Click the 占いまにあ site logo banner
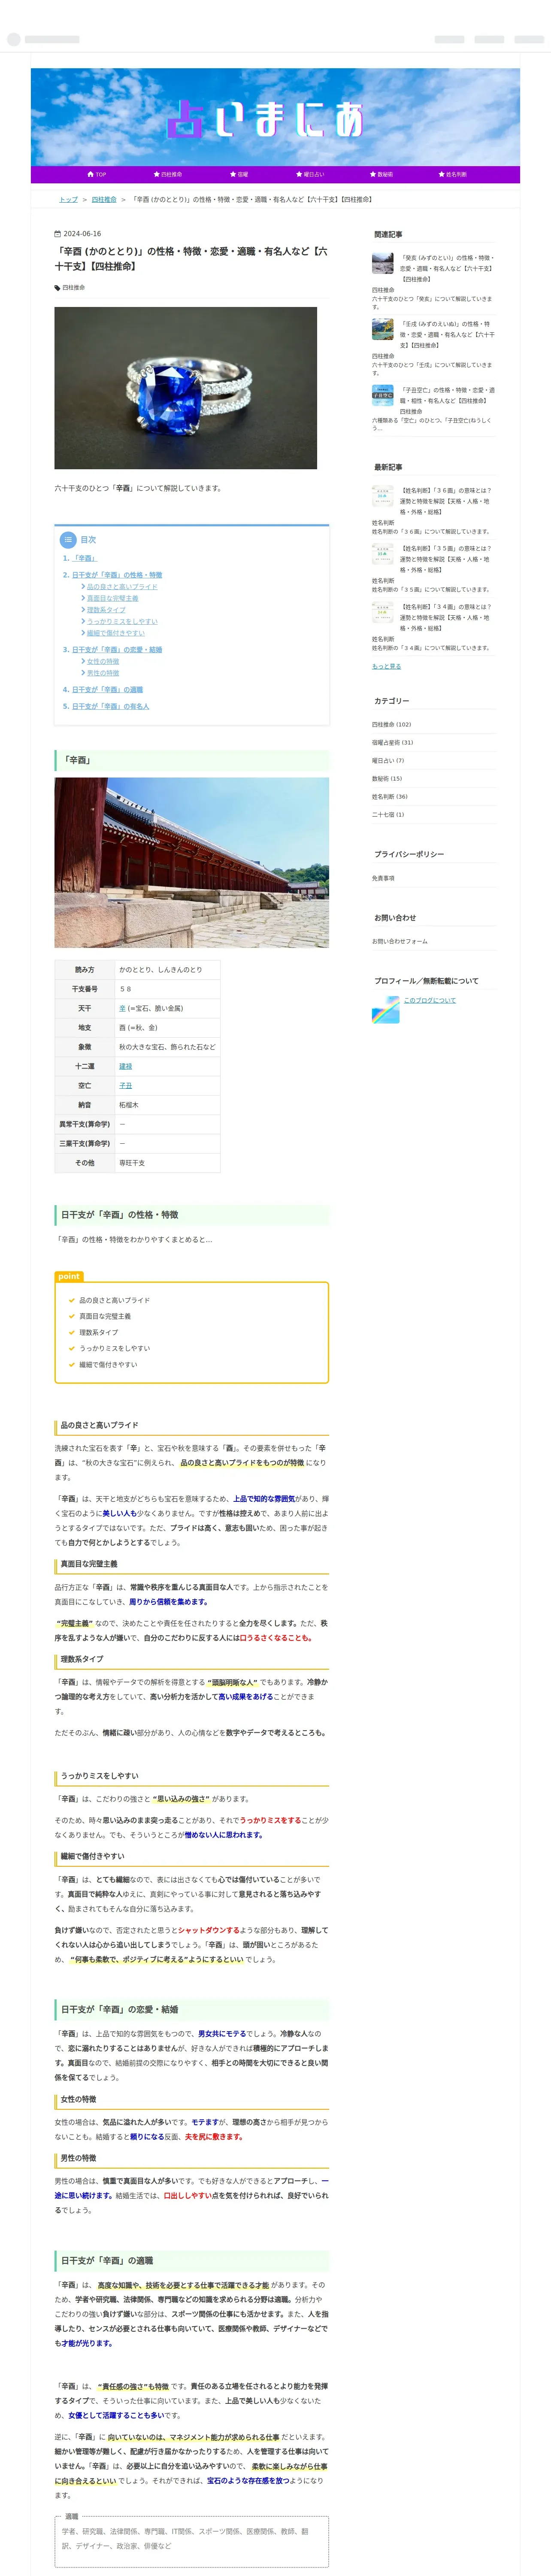This screenshot has width=551, height=2576. click(275, 117)
